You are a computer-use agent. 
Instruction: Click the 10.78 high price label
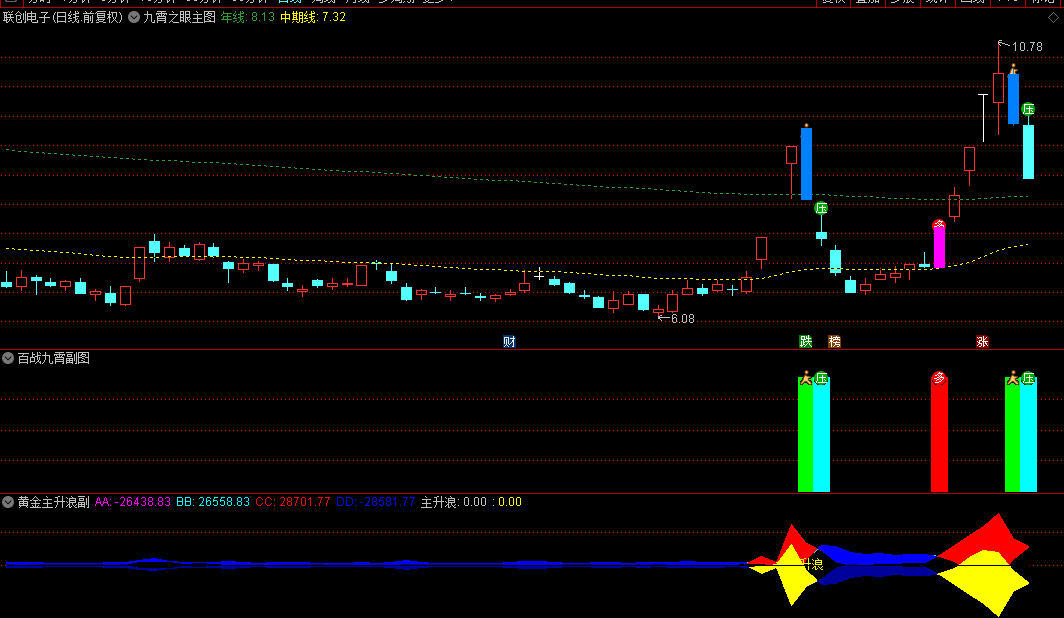pyautogui.click(x=1027, y=47)
